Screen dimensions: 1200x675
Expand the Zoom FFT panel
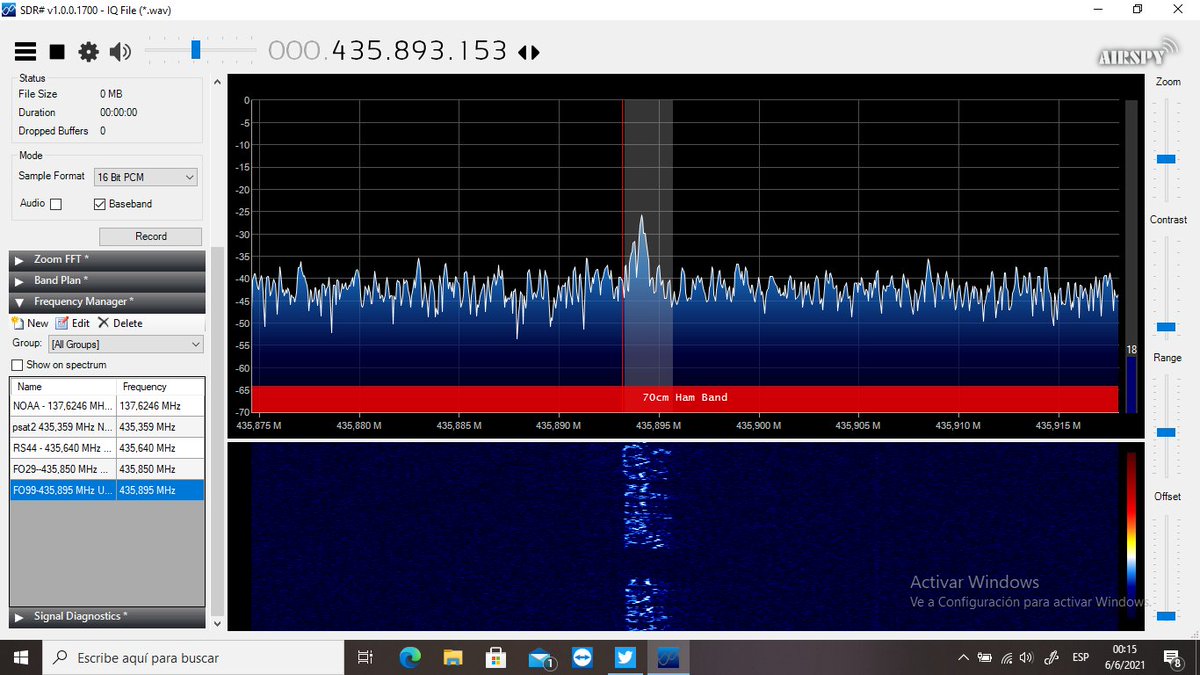pos(106,259)
